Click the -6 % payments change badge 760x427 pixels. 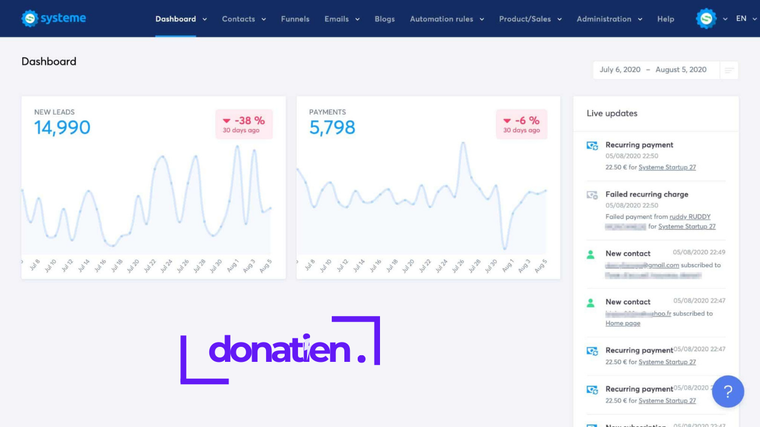(522, 124)
